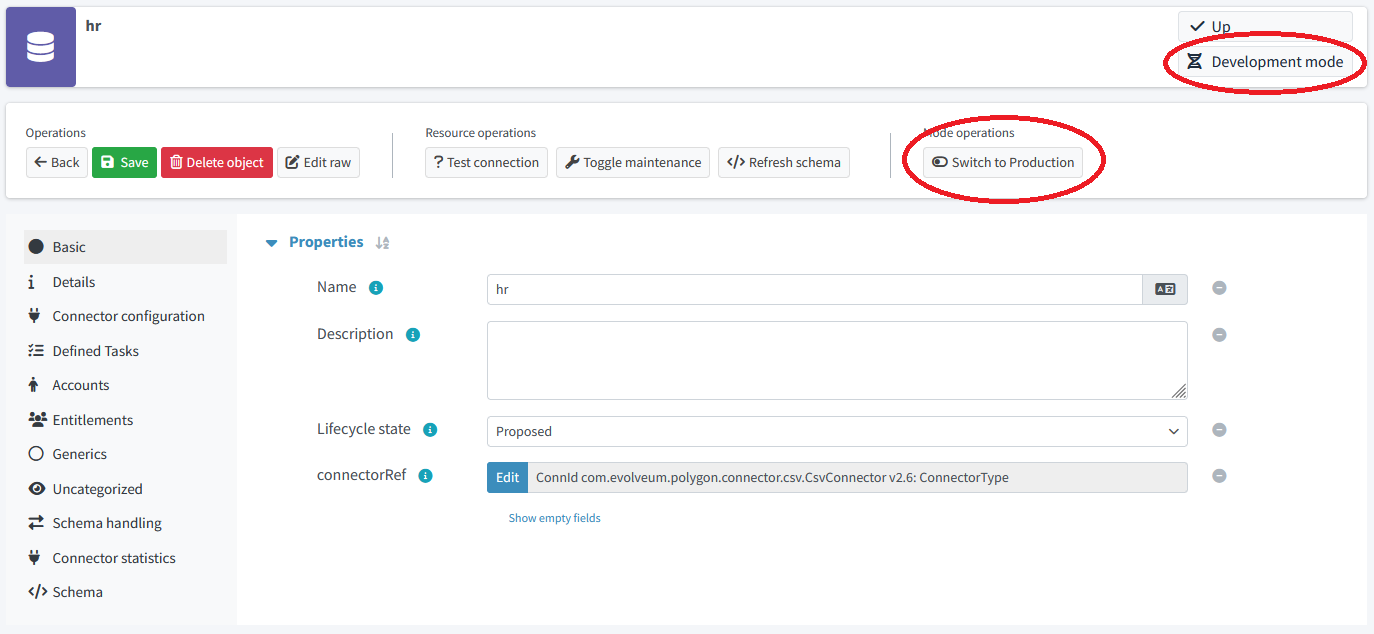Open the Entitlements section
This screenshot has height=634, width=1374.
[91, 419]
